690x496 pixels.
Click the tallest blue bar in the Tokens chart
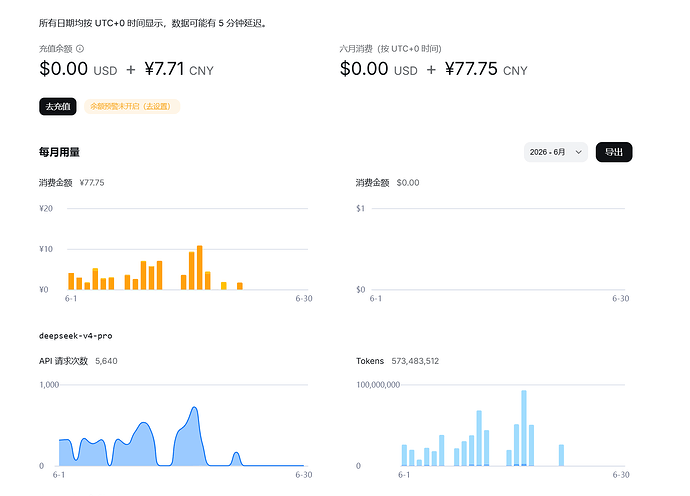click(x=524, y=428)
